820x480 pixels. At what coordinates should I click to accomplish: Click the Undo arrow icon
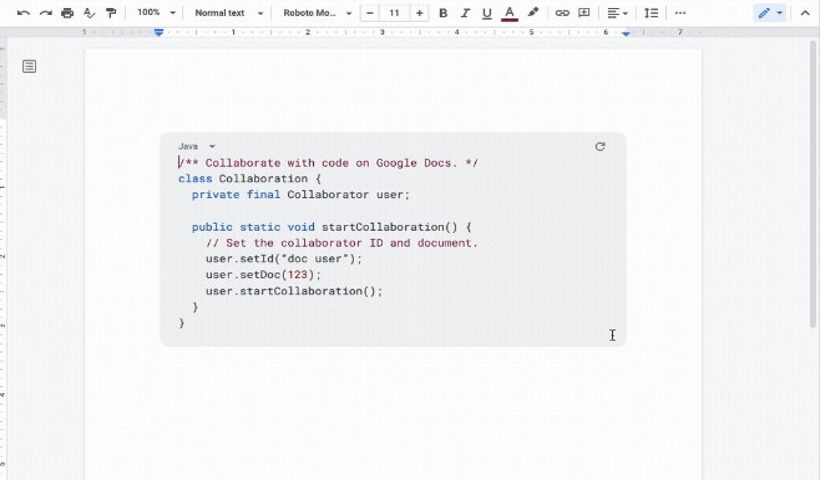click(23, 13)
